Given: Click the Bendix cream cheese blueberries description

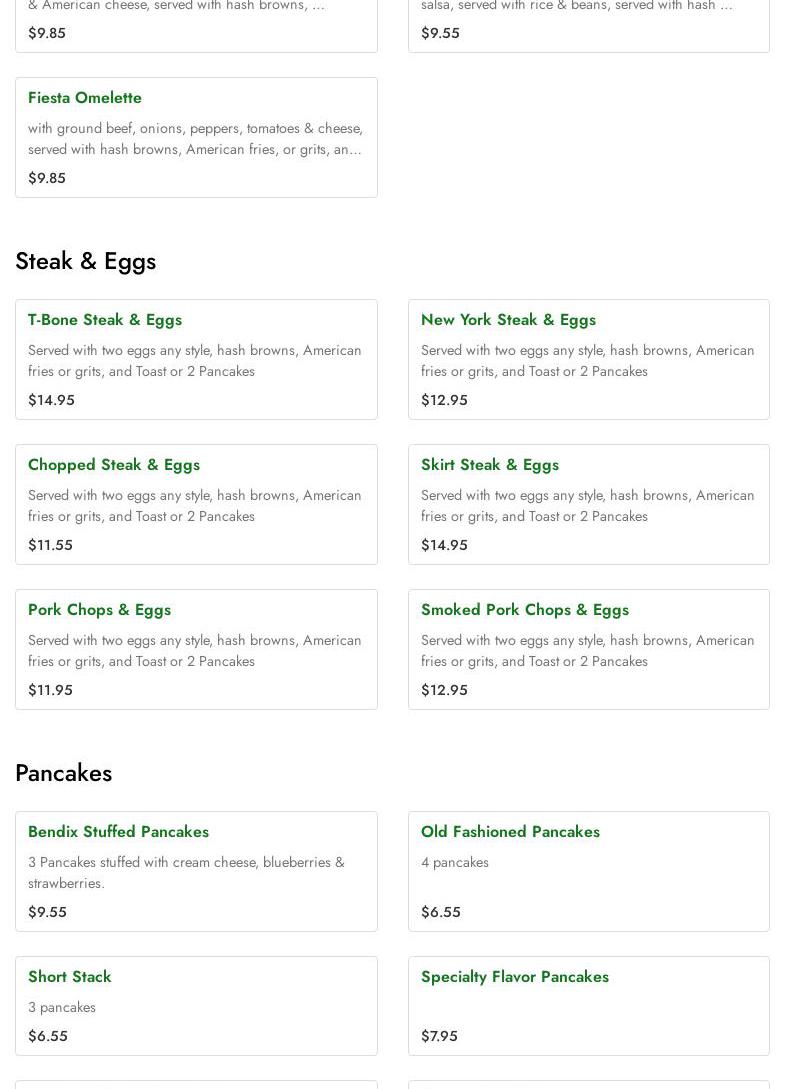Looking at the screenshot, I should [186, 872].
